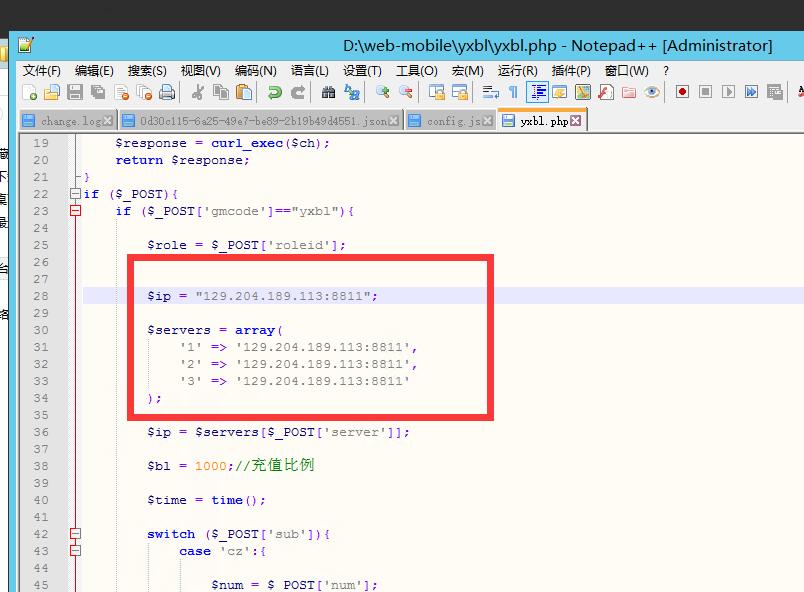
Task: Start macro recording with red record icon
Action: click(x=682, y=92)
